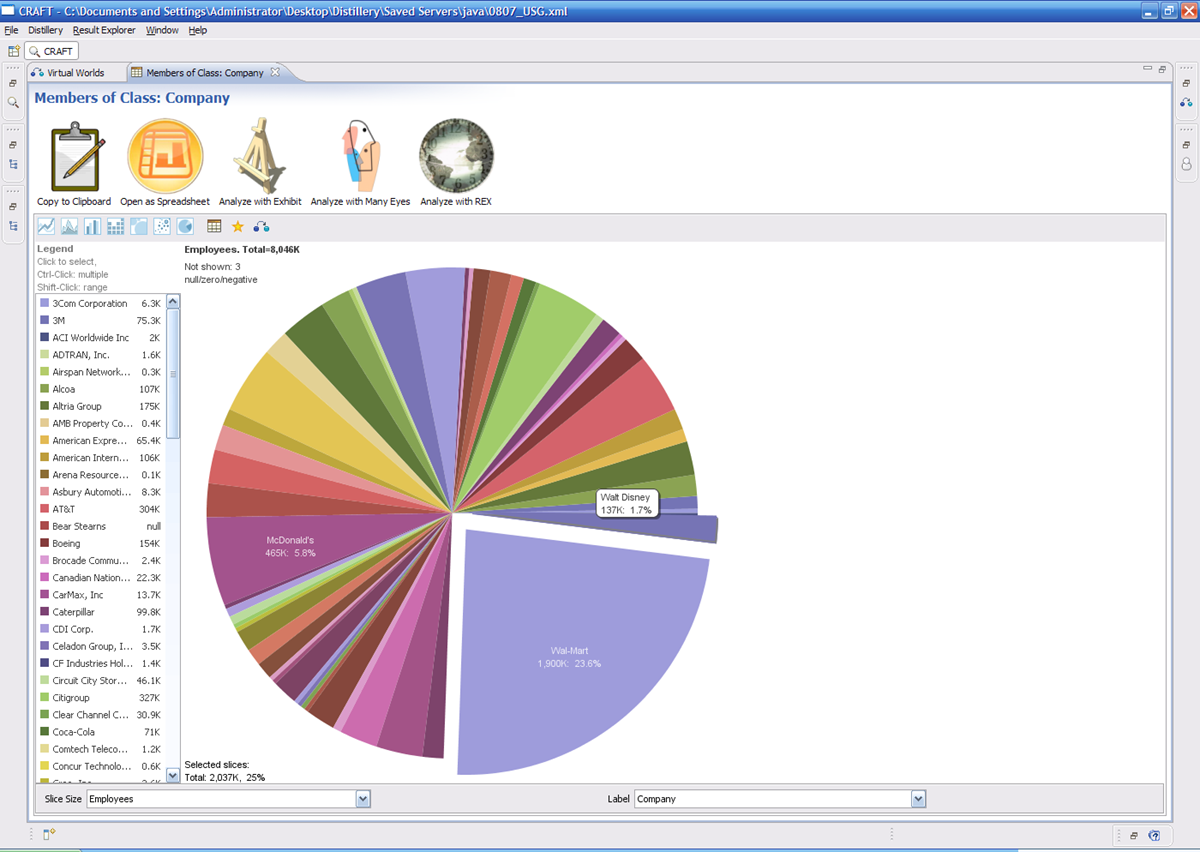The width and height of the screenshot is (1200, 852).
Task: Select the Citigroup legend entry
Action: tap(100, 697)
